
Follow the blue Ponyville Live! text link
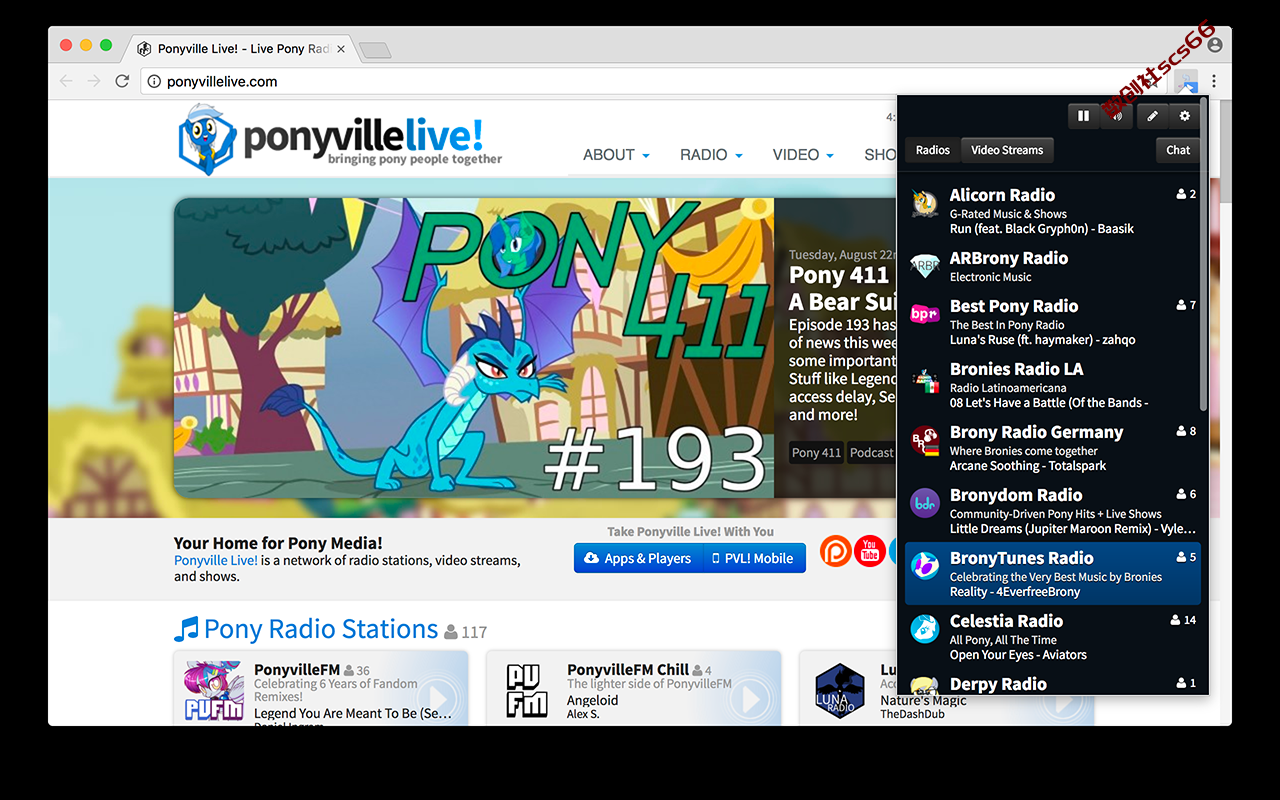(x=216, y=560)
